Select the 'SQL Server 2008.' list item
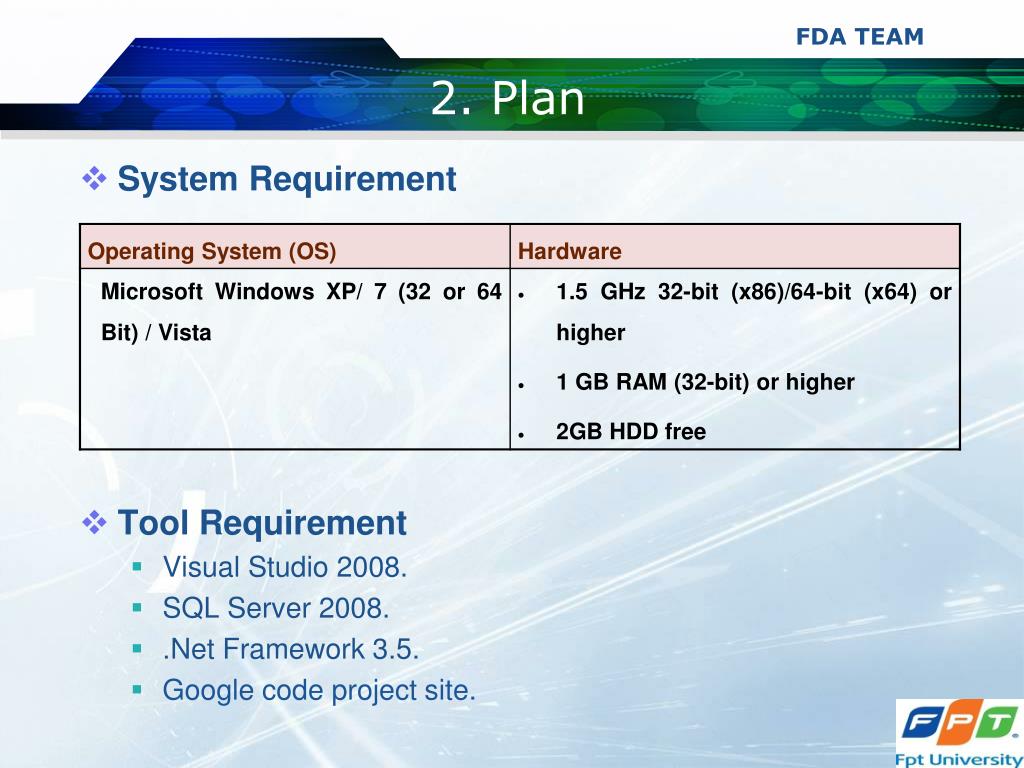Screen dimensions: 1024x768 pyautogui.click(x=276, y=608)
